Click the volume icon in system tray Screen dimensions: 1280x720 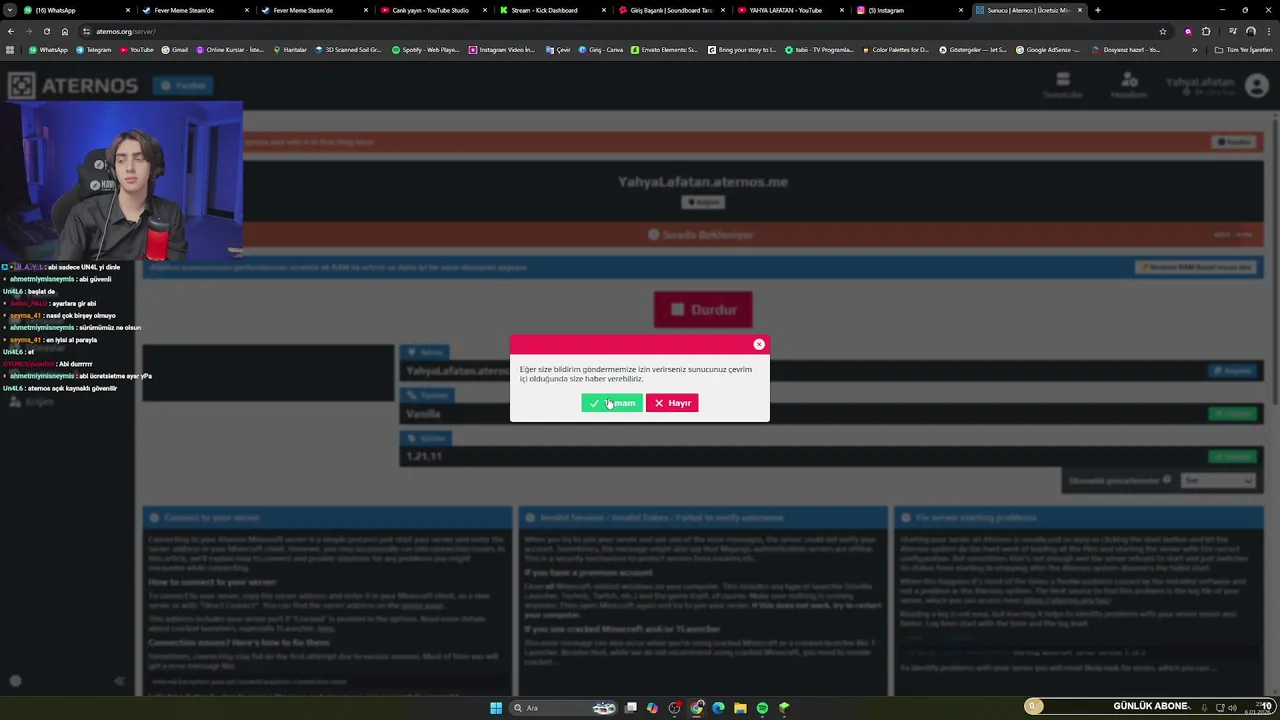pos(1232,708)
